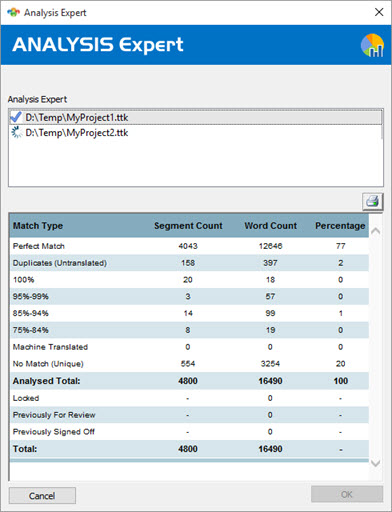Click the Analysis Expert title bar app icon

[x=13, y=13]
